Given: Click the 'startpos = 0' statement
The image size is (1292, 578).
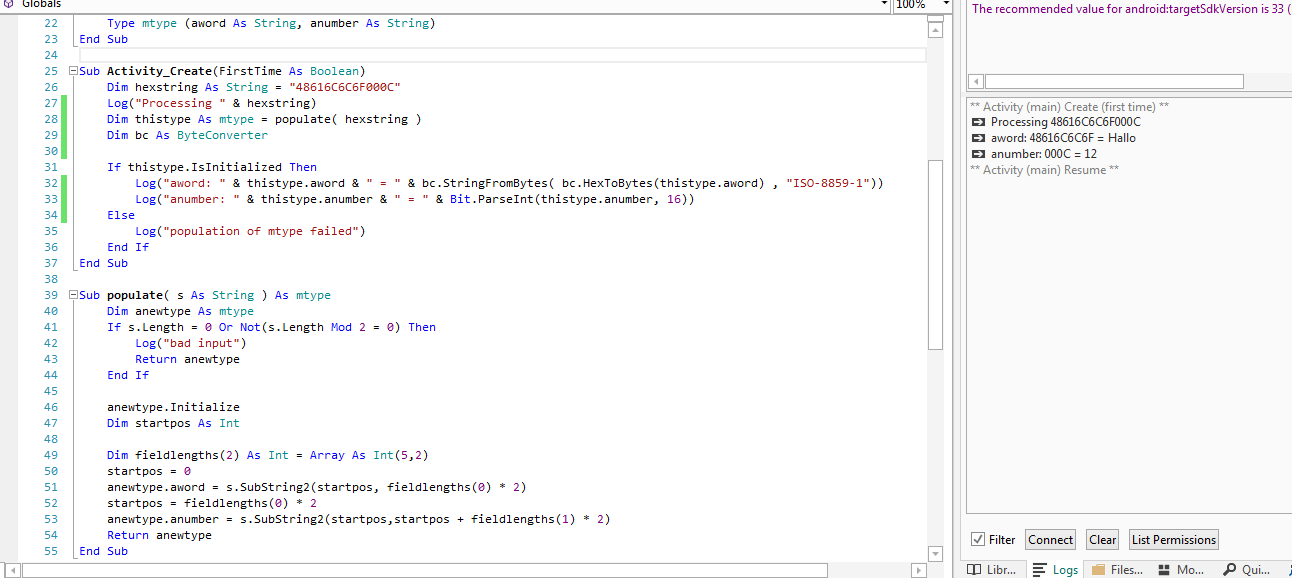Looking at the screenshot, I should (149, 471).
